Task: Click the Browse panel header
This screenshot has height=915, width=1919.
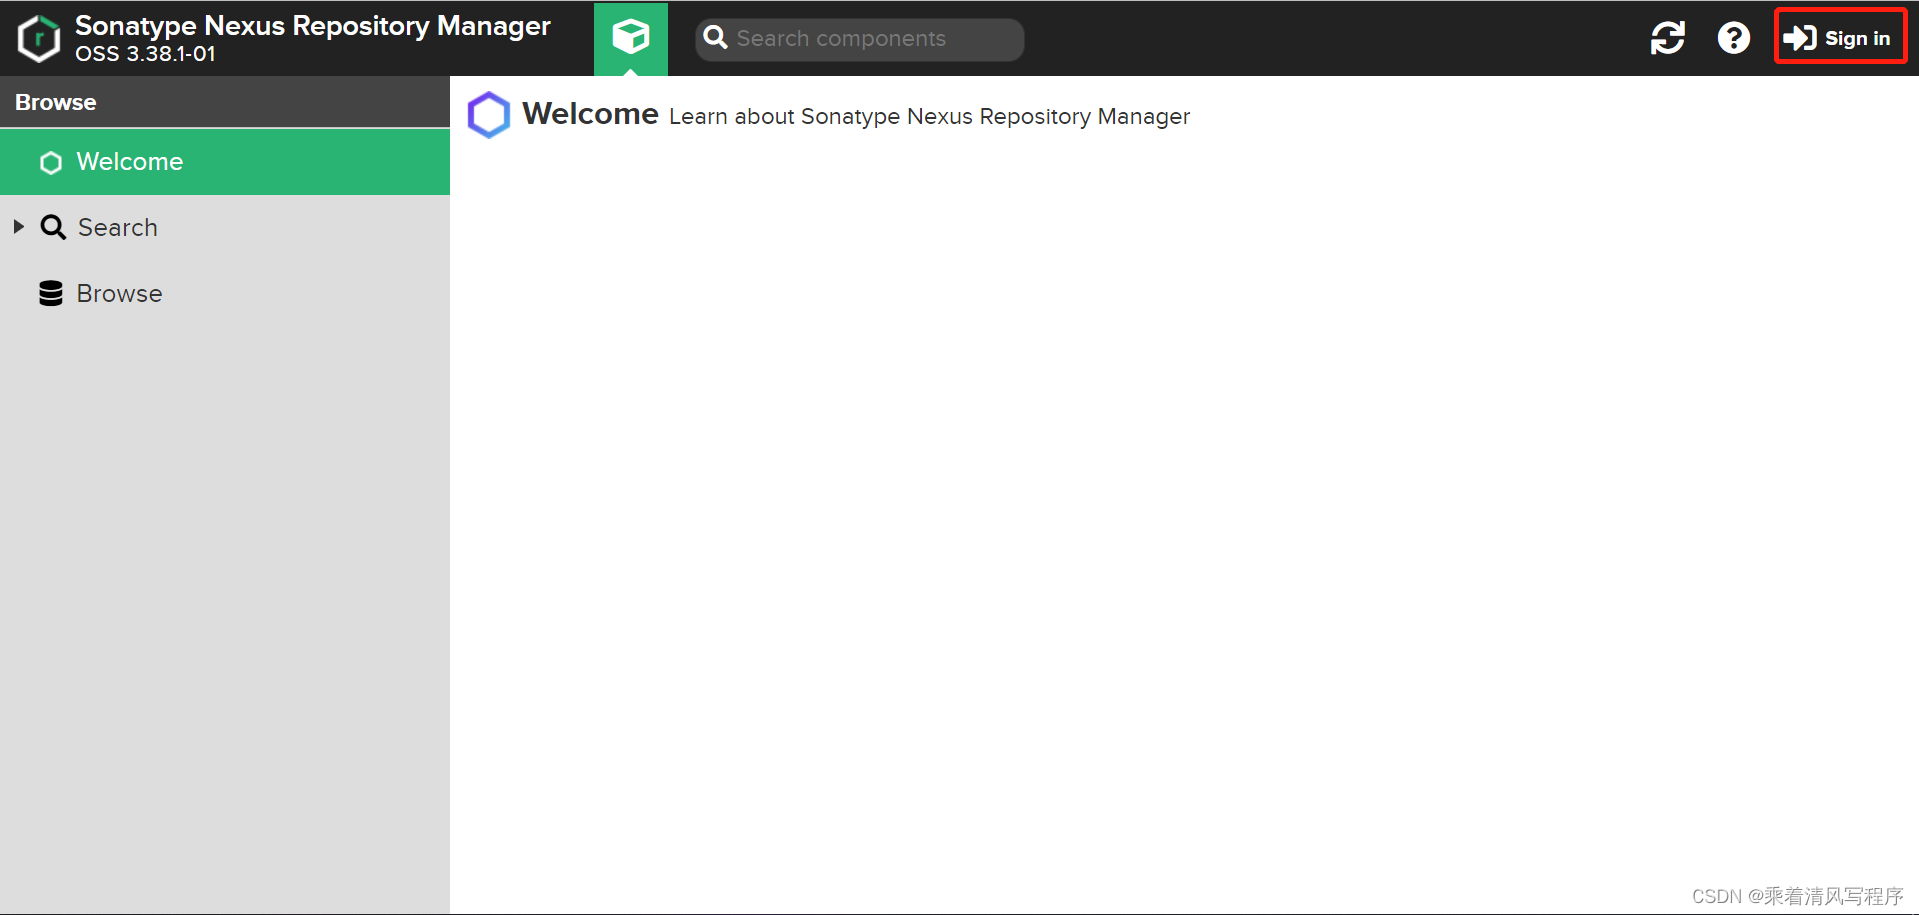Action: [225, 102]
